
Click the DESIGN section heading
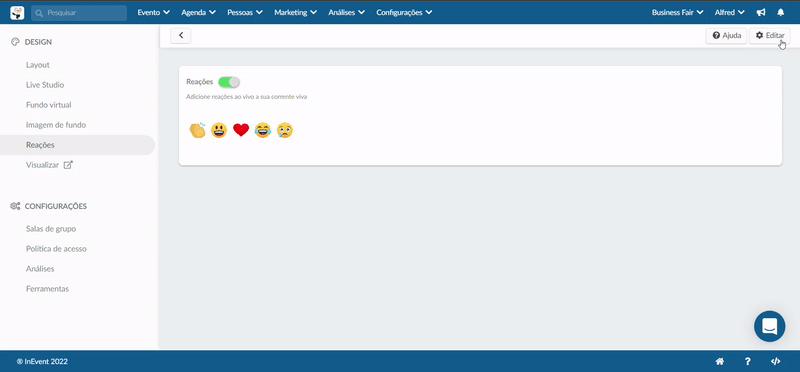38,42
